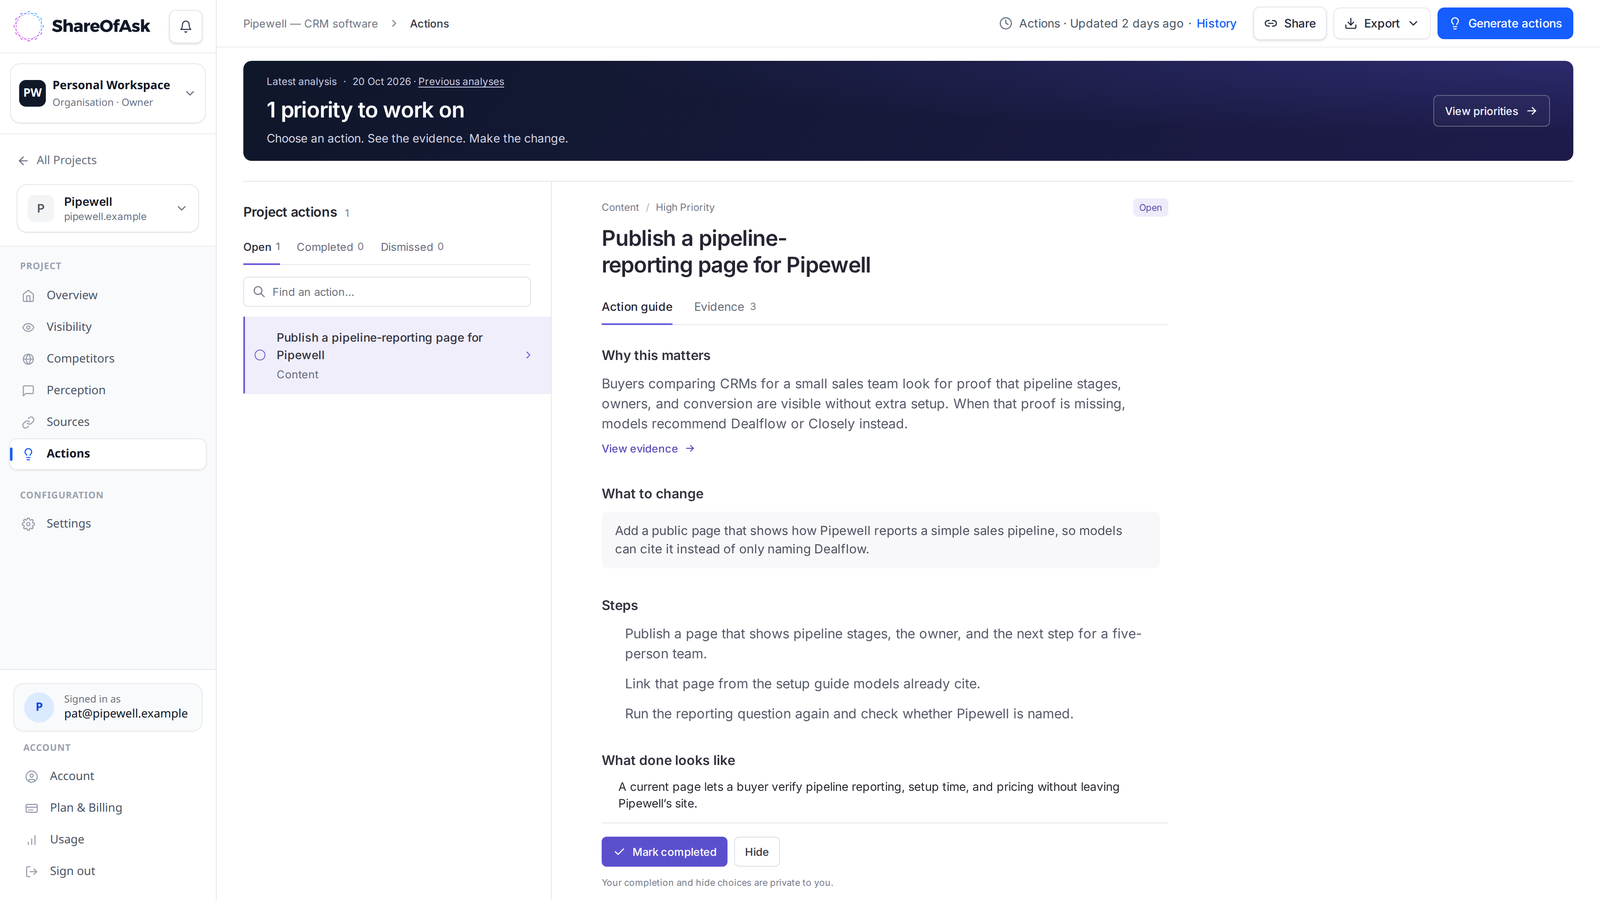
Task: Click the Pipewell — CRM software breadcrumb
Action: click(x=311, y=24)
